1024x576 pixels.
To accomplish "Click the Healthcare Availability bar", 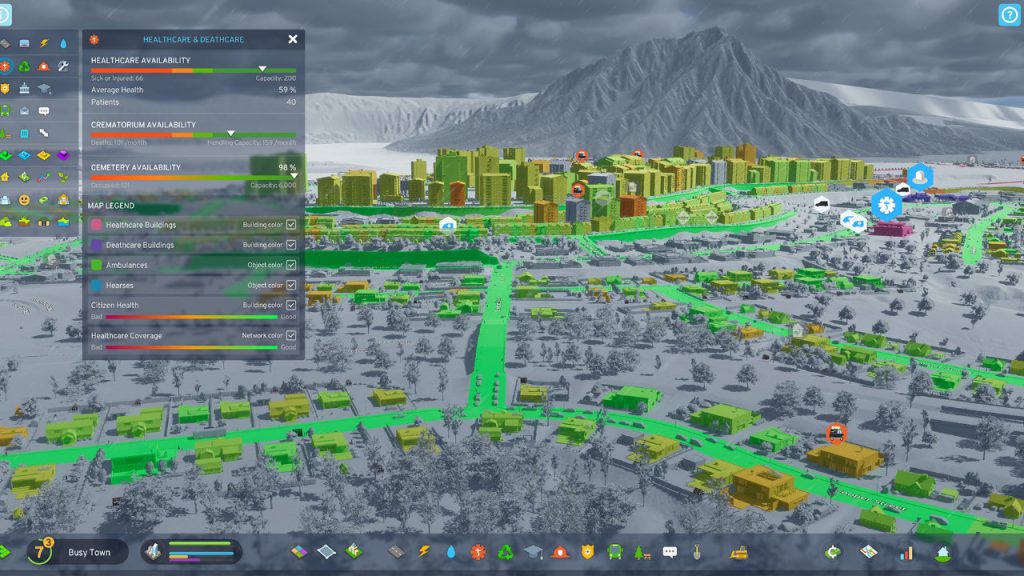I will [x=193, y=70].
